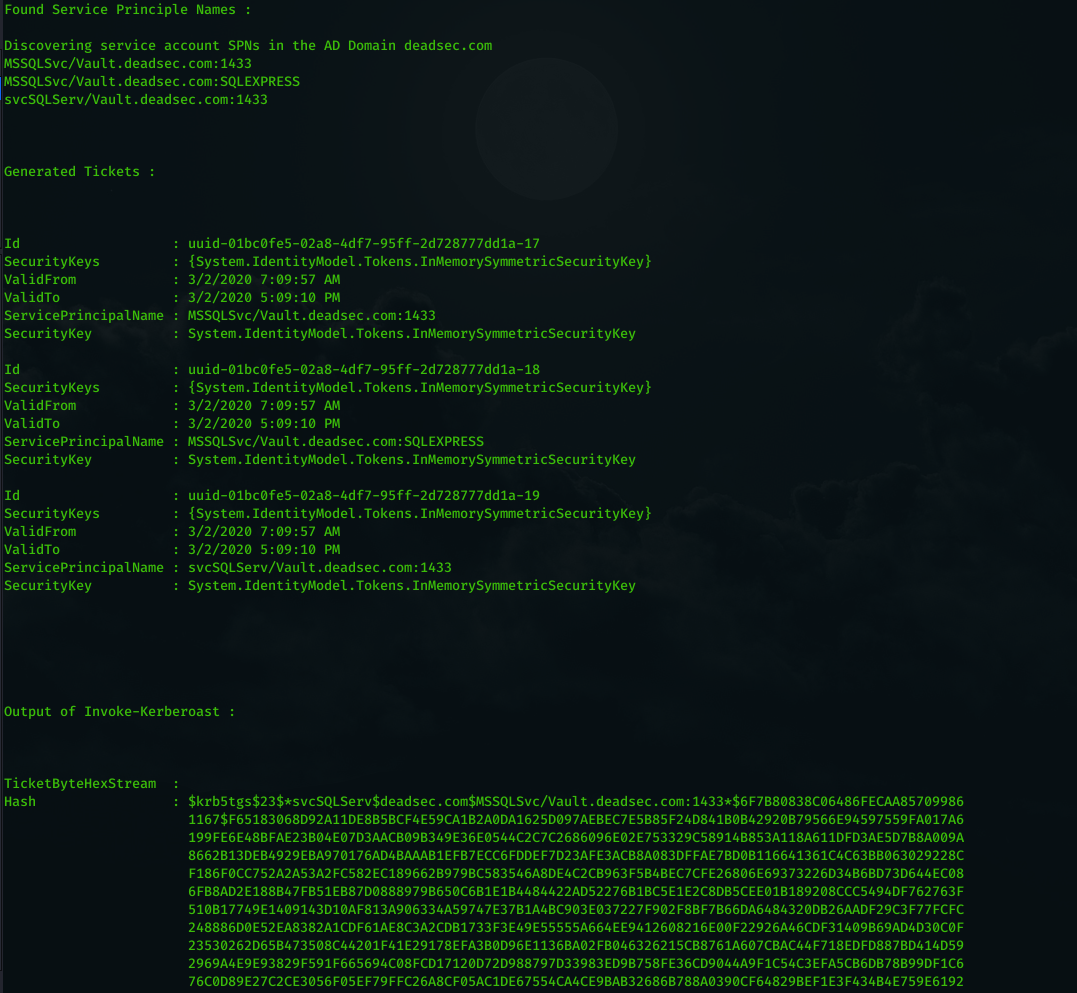Screen dimensions: 1077x993
Task: Click the SecurityKey value of ticket dd1a-18
Action: pos(412,459)
